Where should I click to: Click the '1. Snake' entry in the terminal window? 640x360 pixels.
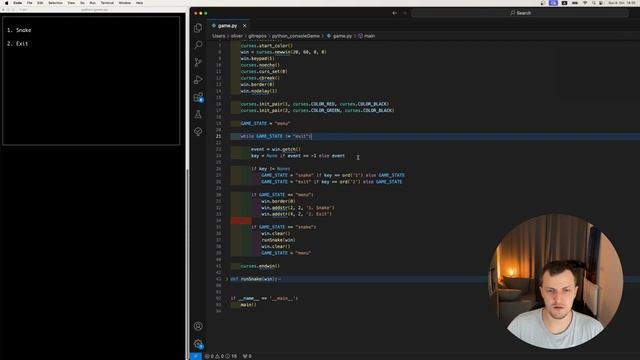[19, 30]
